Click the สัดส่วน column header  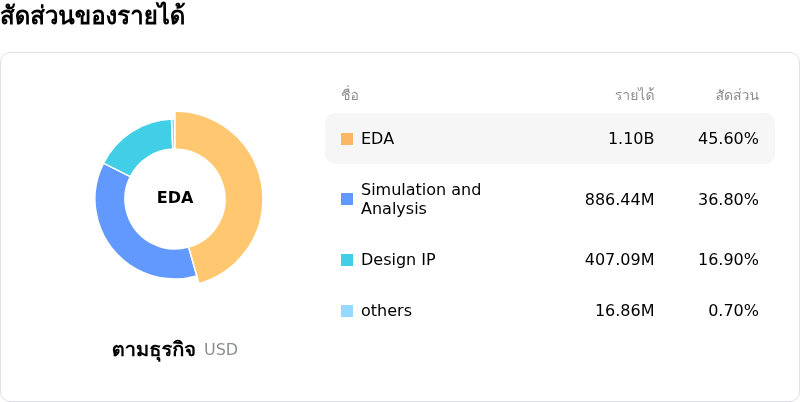click(x=737, y=95)
